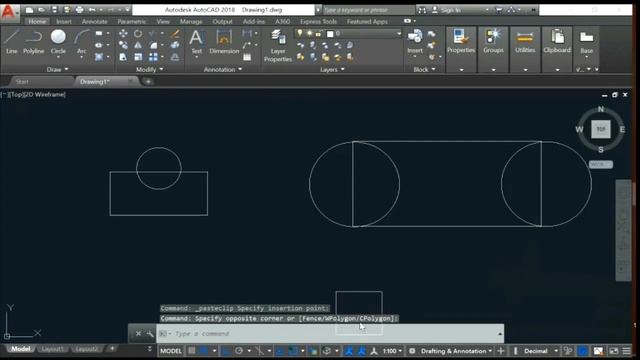
Task: Toggle annotation visibility icon in status bar
Action: pyautogui.click(x=349, y=351)
